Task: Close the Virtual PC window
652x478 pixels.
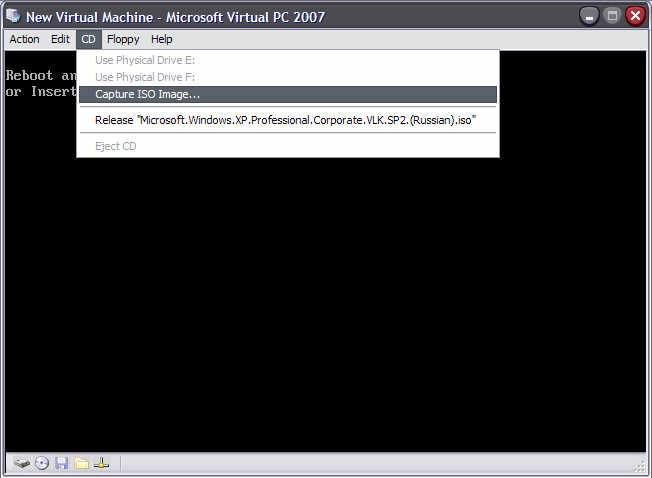Action: (x=635, y=17)
